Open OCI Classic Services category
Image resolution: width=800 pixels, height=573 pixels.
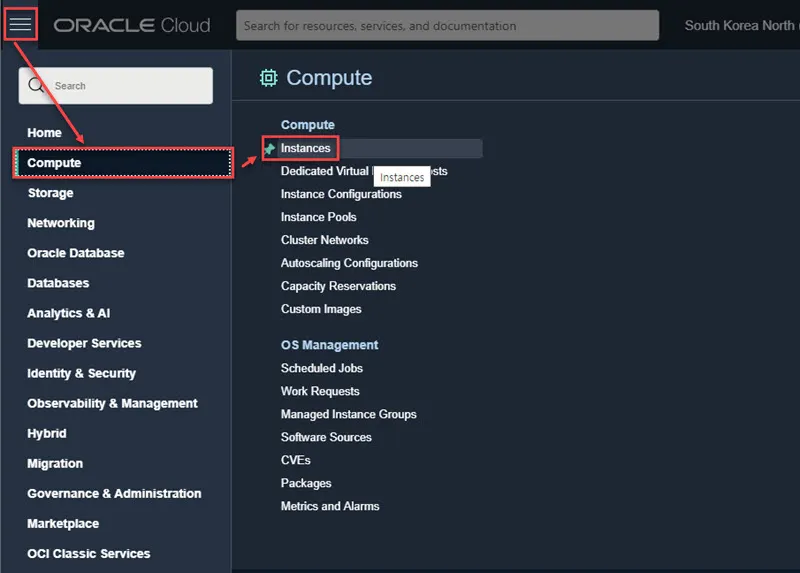click(x=89, y=554)
